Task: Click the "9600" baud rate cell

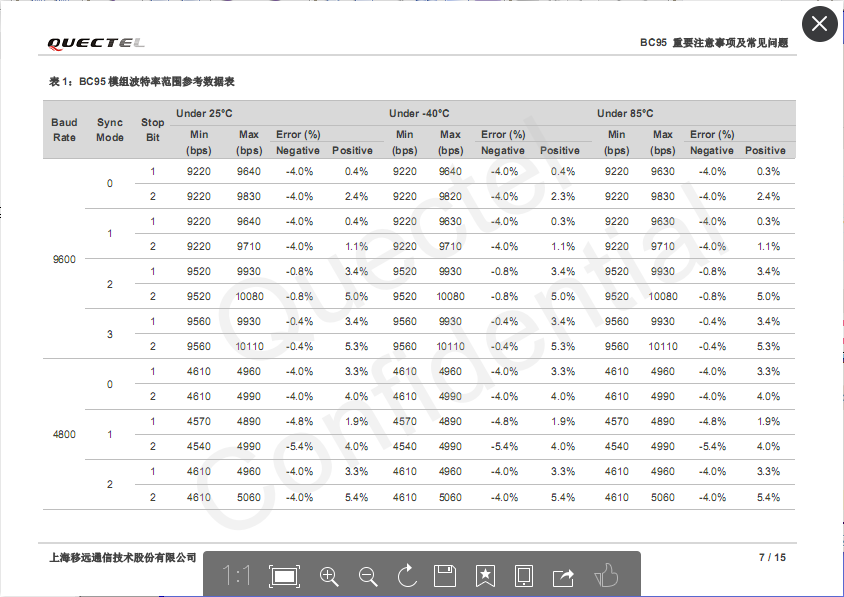Action: (x=64, y=259)
